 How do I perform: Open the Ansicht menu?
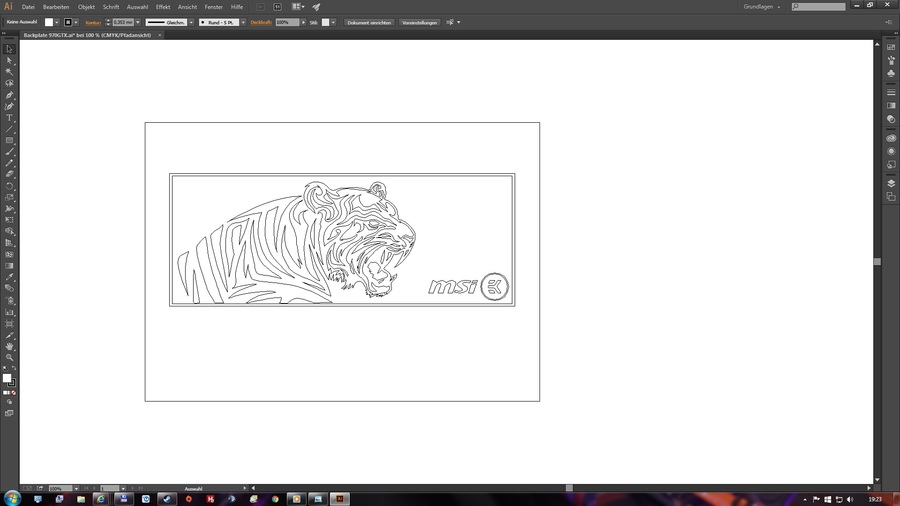(x=187, y=7)
